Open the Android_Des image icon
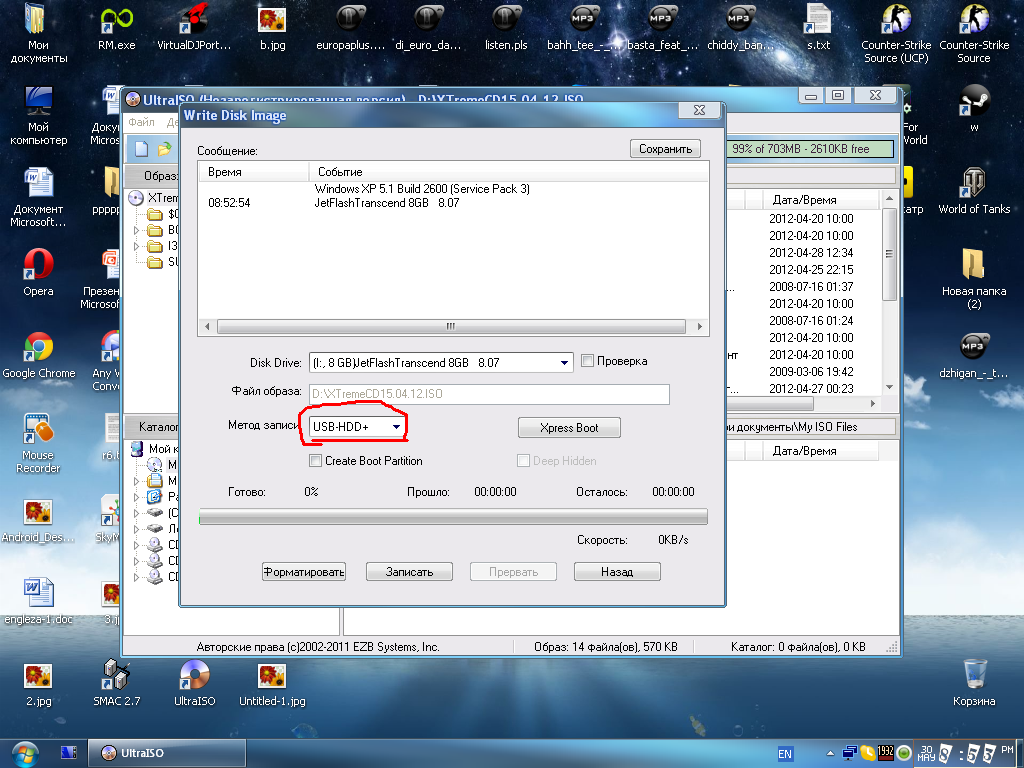 [39, 519]
